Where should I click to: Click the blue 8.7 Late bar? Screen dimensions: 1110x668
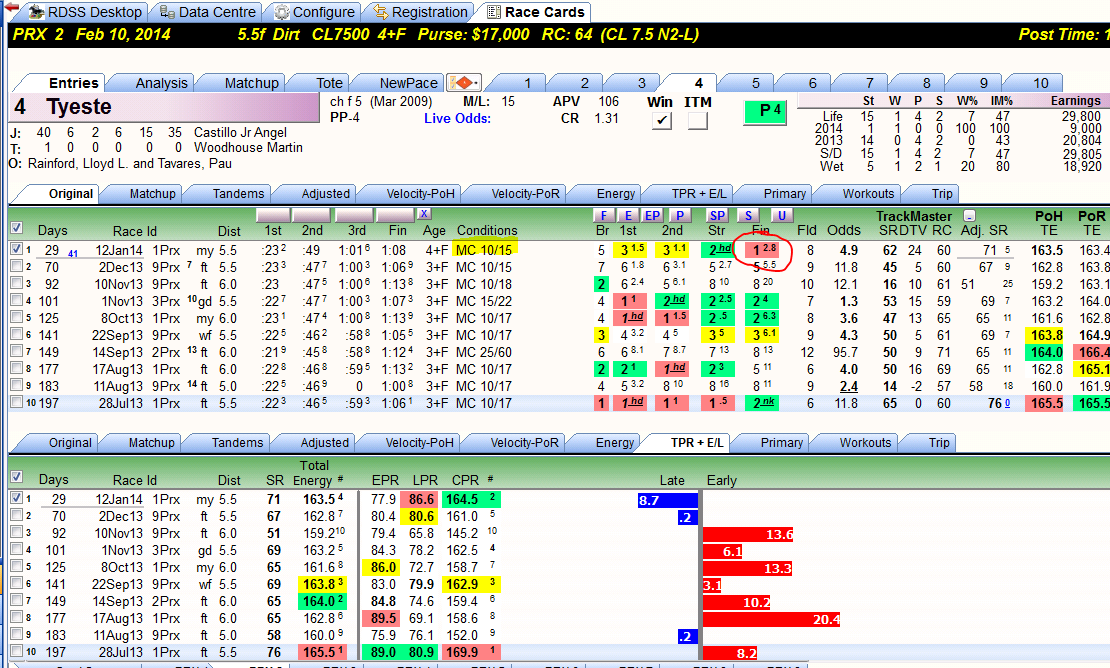pyautogui.click(x=668, y=500)
